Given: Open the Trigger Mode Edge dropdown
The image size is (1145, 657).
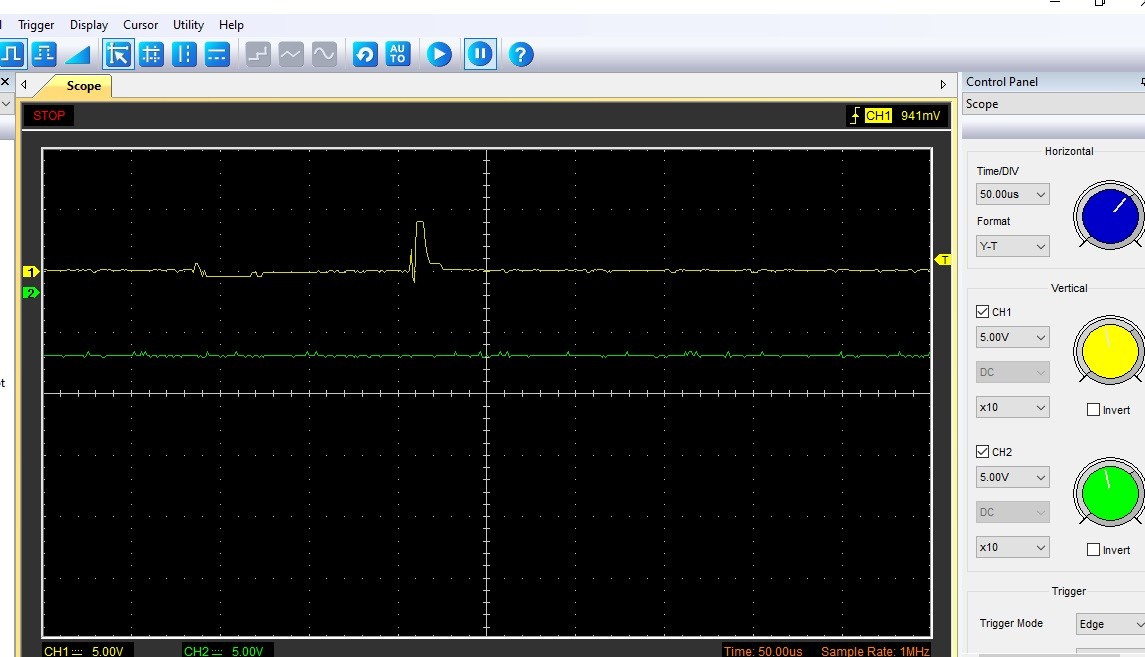Looking at the screenshot, I should [1108, 624].
